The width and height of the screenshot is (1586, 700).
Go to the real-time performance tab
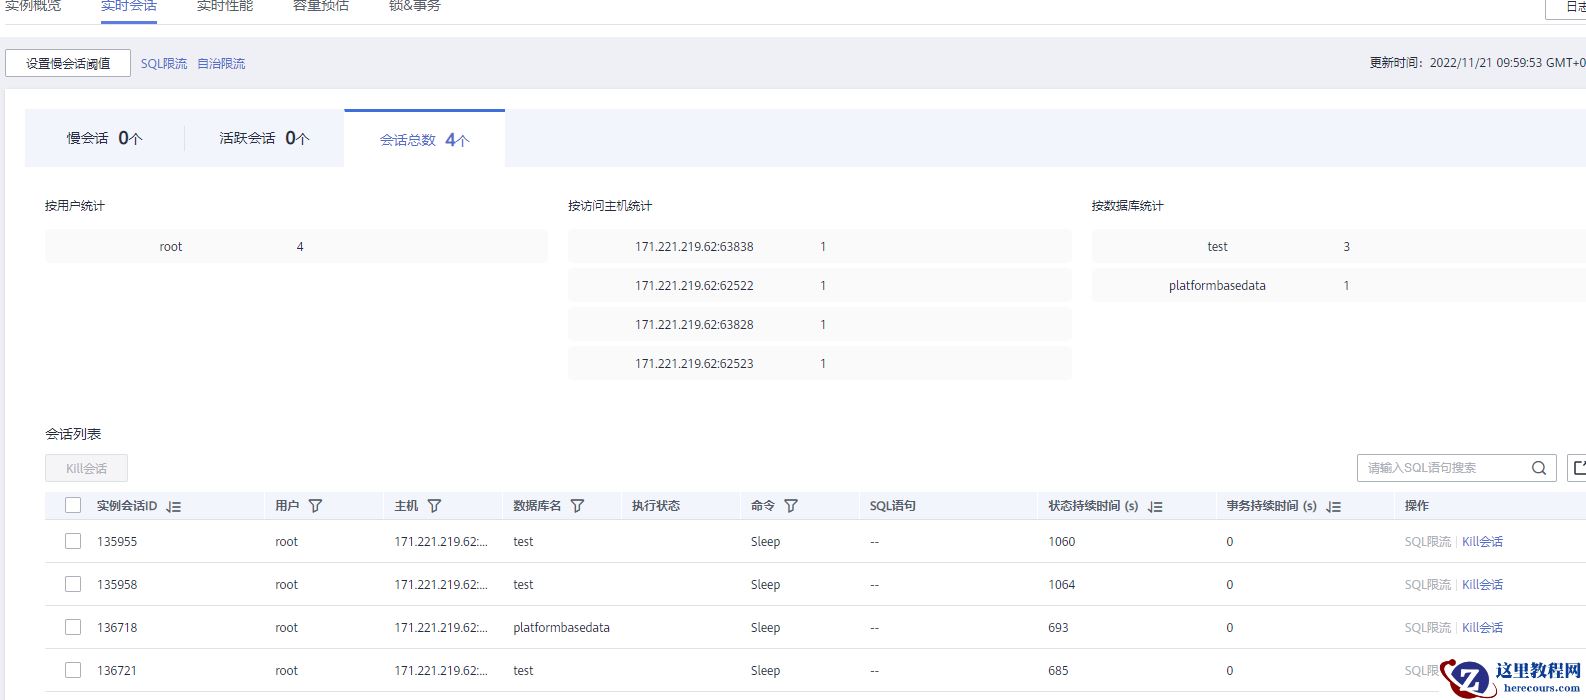pyautogui.click(x=225, y=7)
